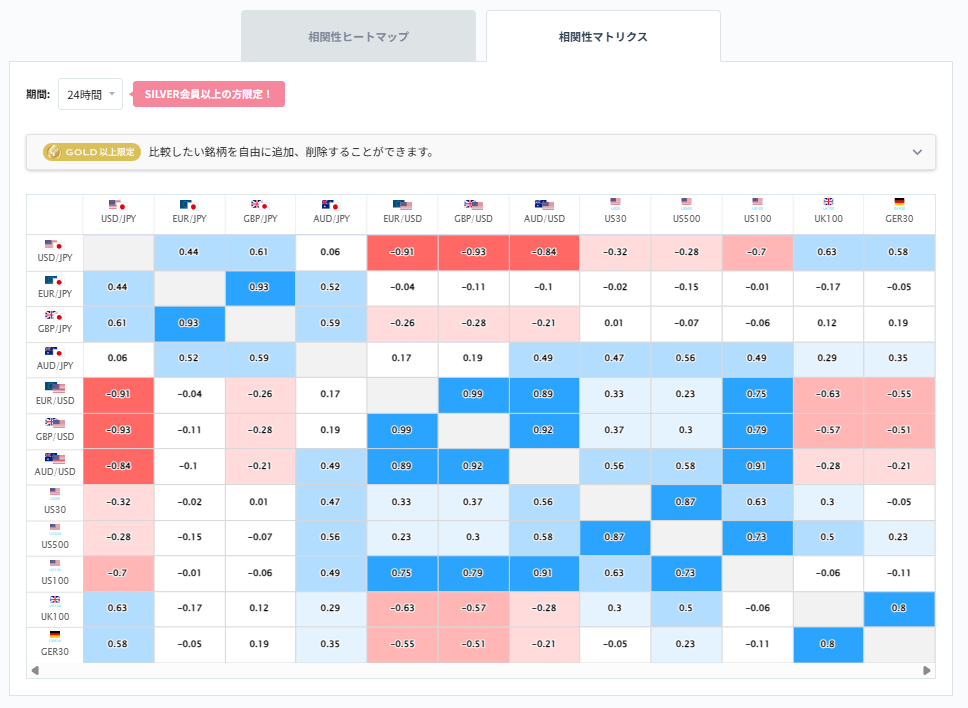Viewport: 968px width, 708px height.
Task: Click the AUD/JPY row flag icon
Action: point(54,352)
